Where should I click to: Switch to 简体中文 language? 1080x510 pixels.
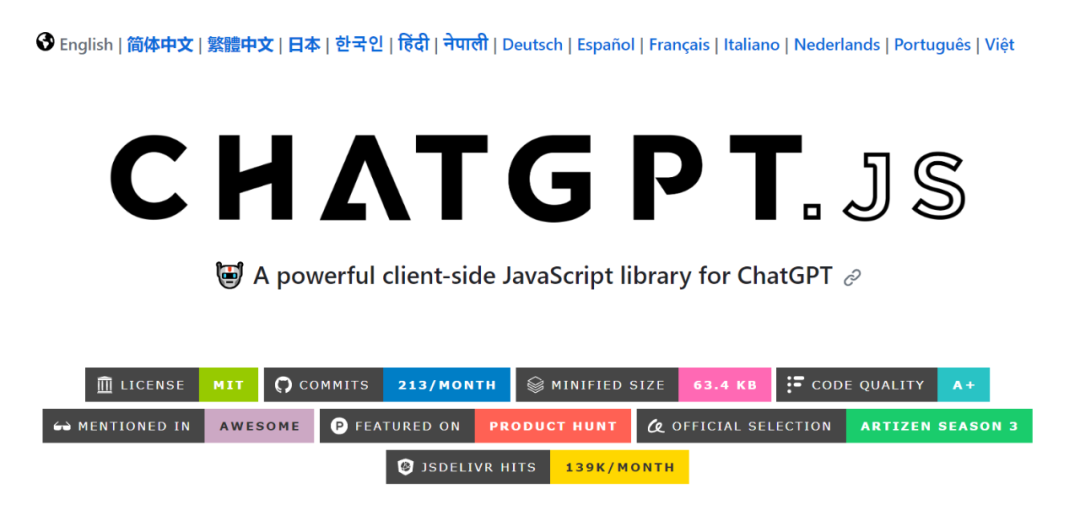pyautogui.click(x=160, y=45)
